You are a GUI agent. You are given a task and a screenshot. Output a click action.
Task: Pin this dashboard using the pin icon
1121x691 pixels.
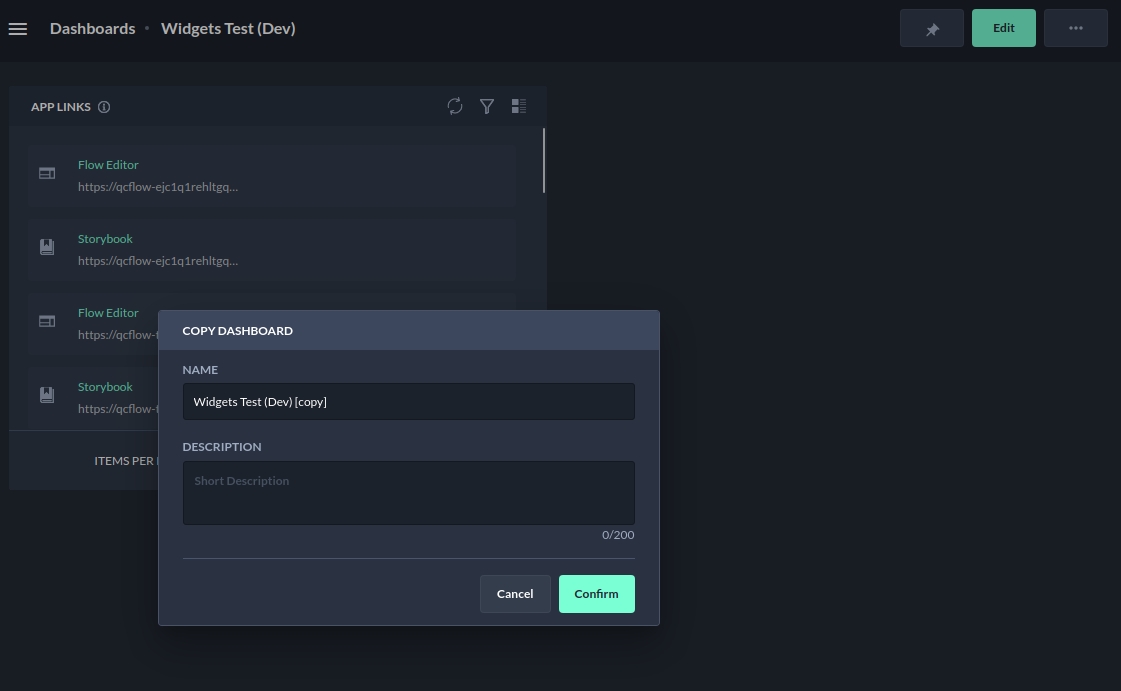pyautogui.click(x=931, y=29)
